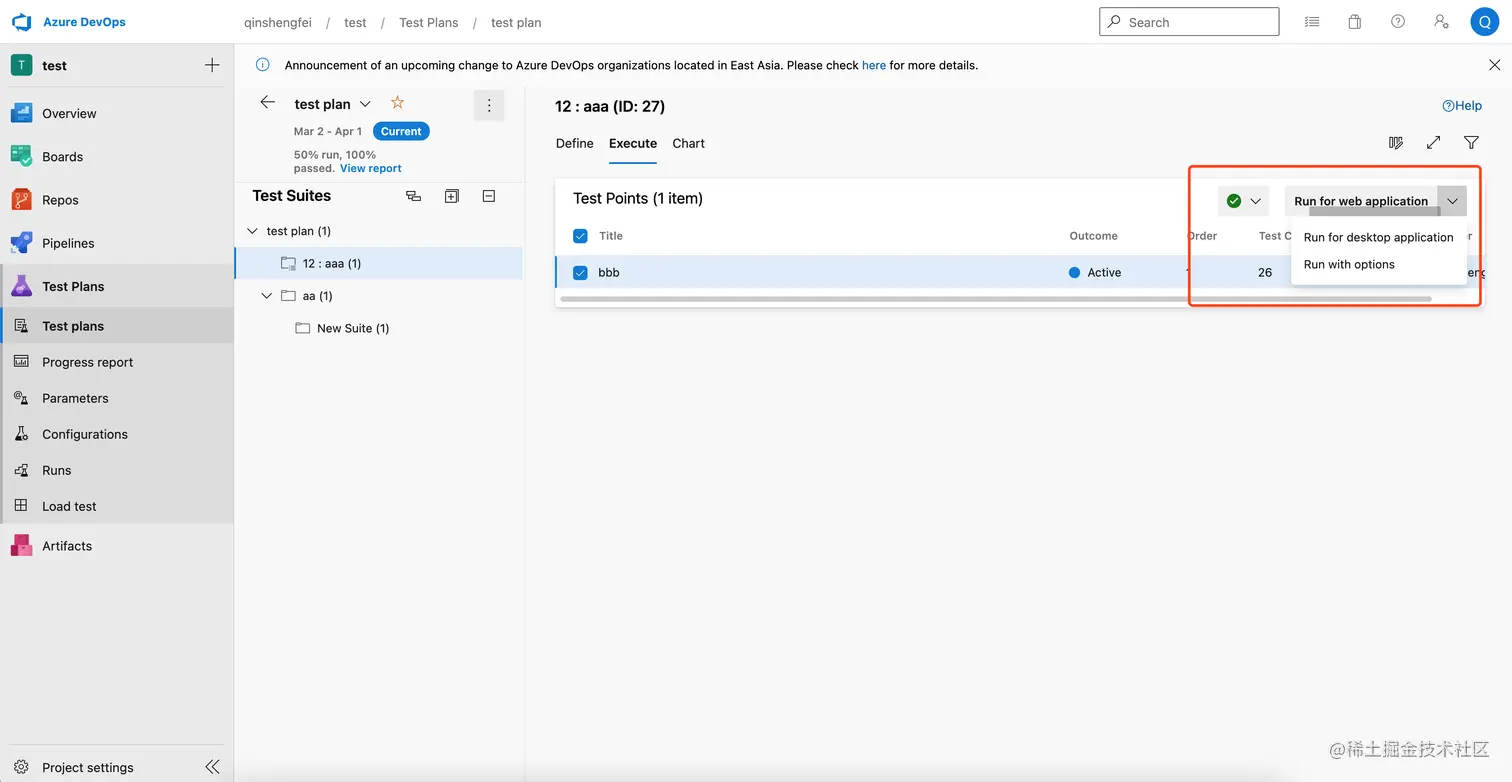The width and height of the screenshot is (1512, 782).
Task: Click the Parameters icon in sidebar
Action: pos(21,398)
